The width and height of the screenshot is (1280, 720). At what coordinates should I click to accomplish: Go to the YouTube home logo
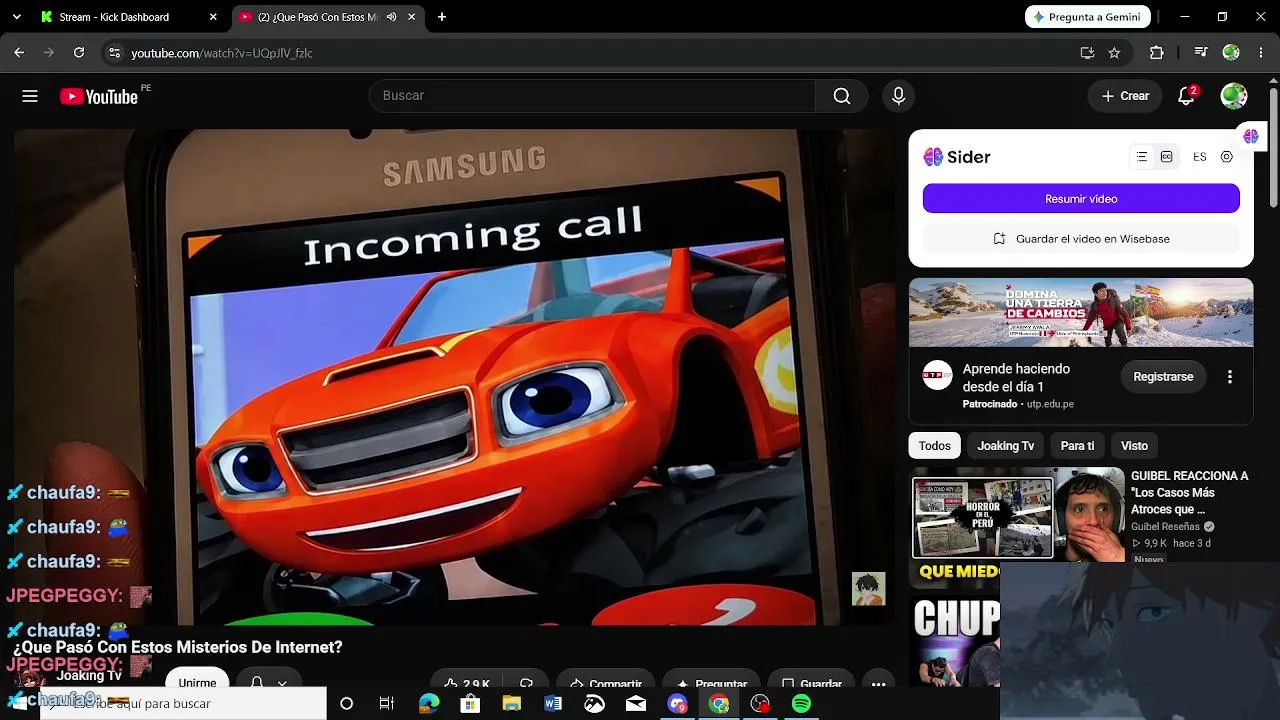point(99,96)
